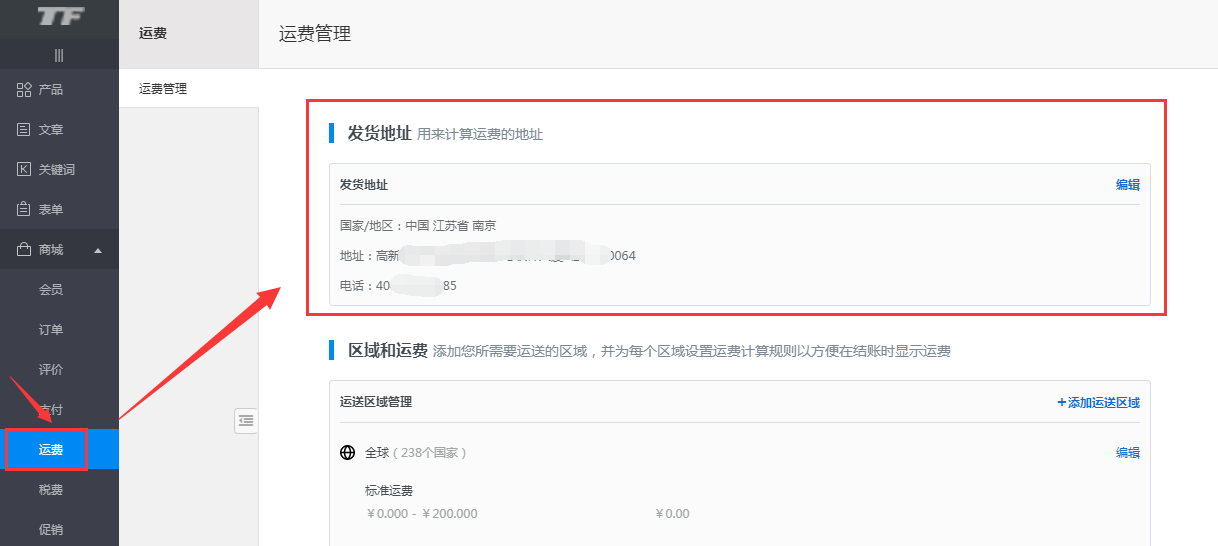Click the globe icon beside 全球

[x=348, y=453]
